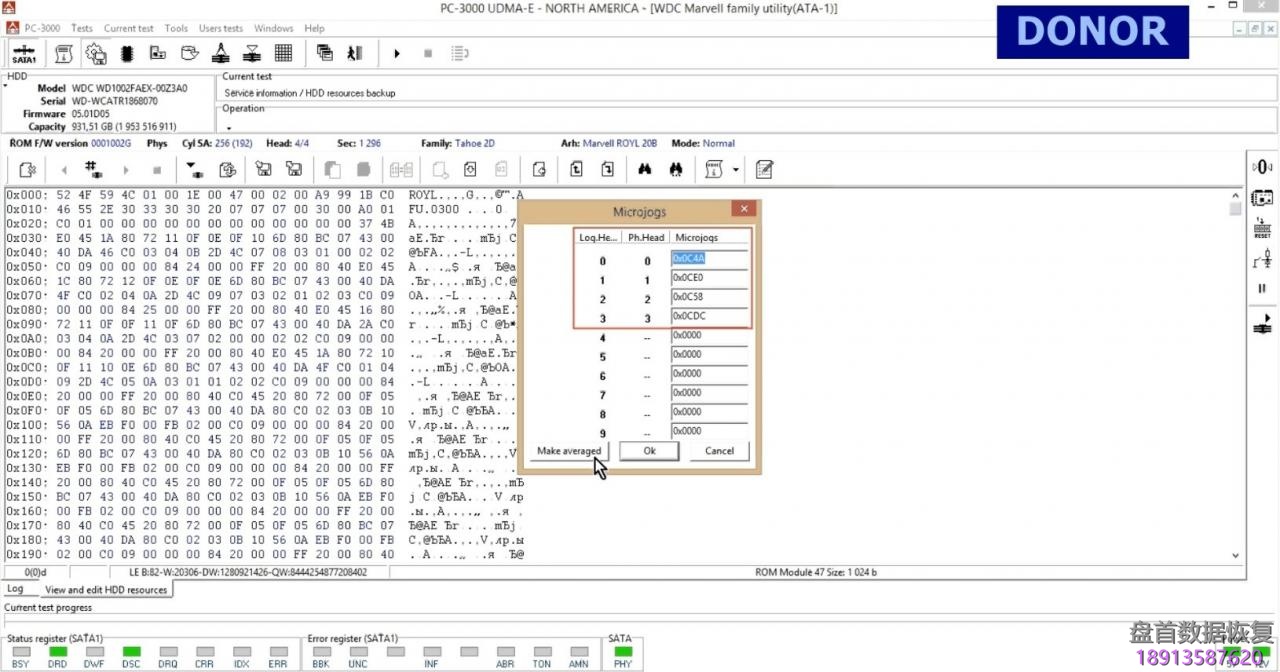The height and width of the screenshot is (672, 1280).
Task: Open the edit notepad icon in hex toolbar
Action: coord(765,170)
